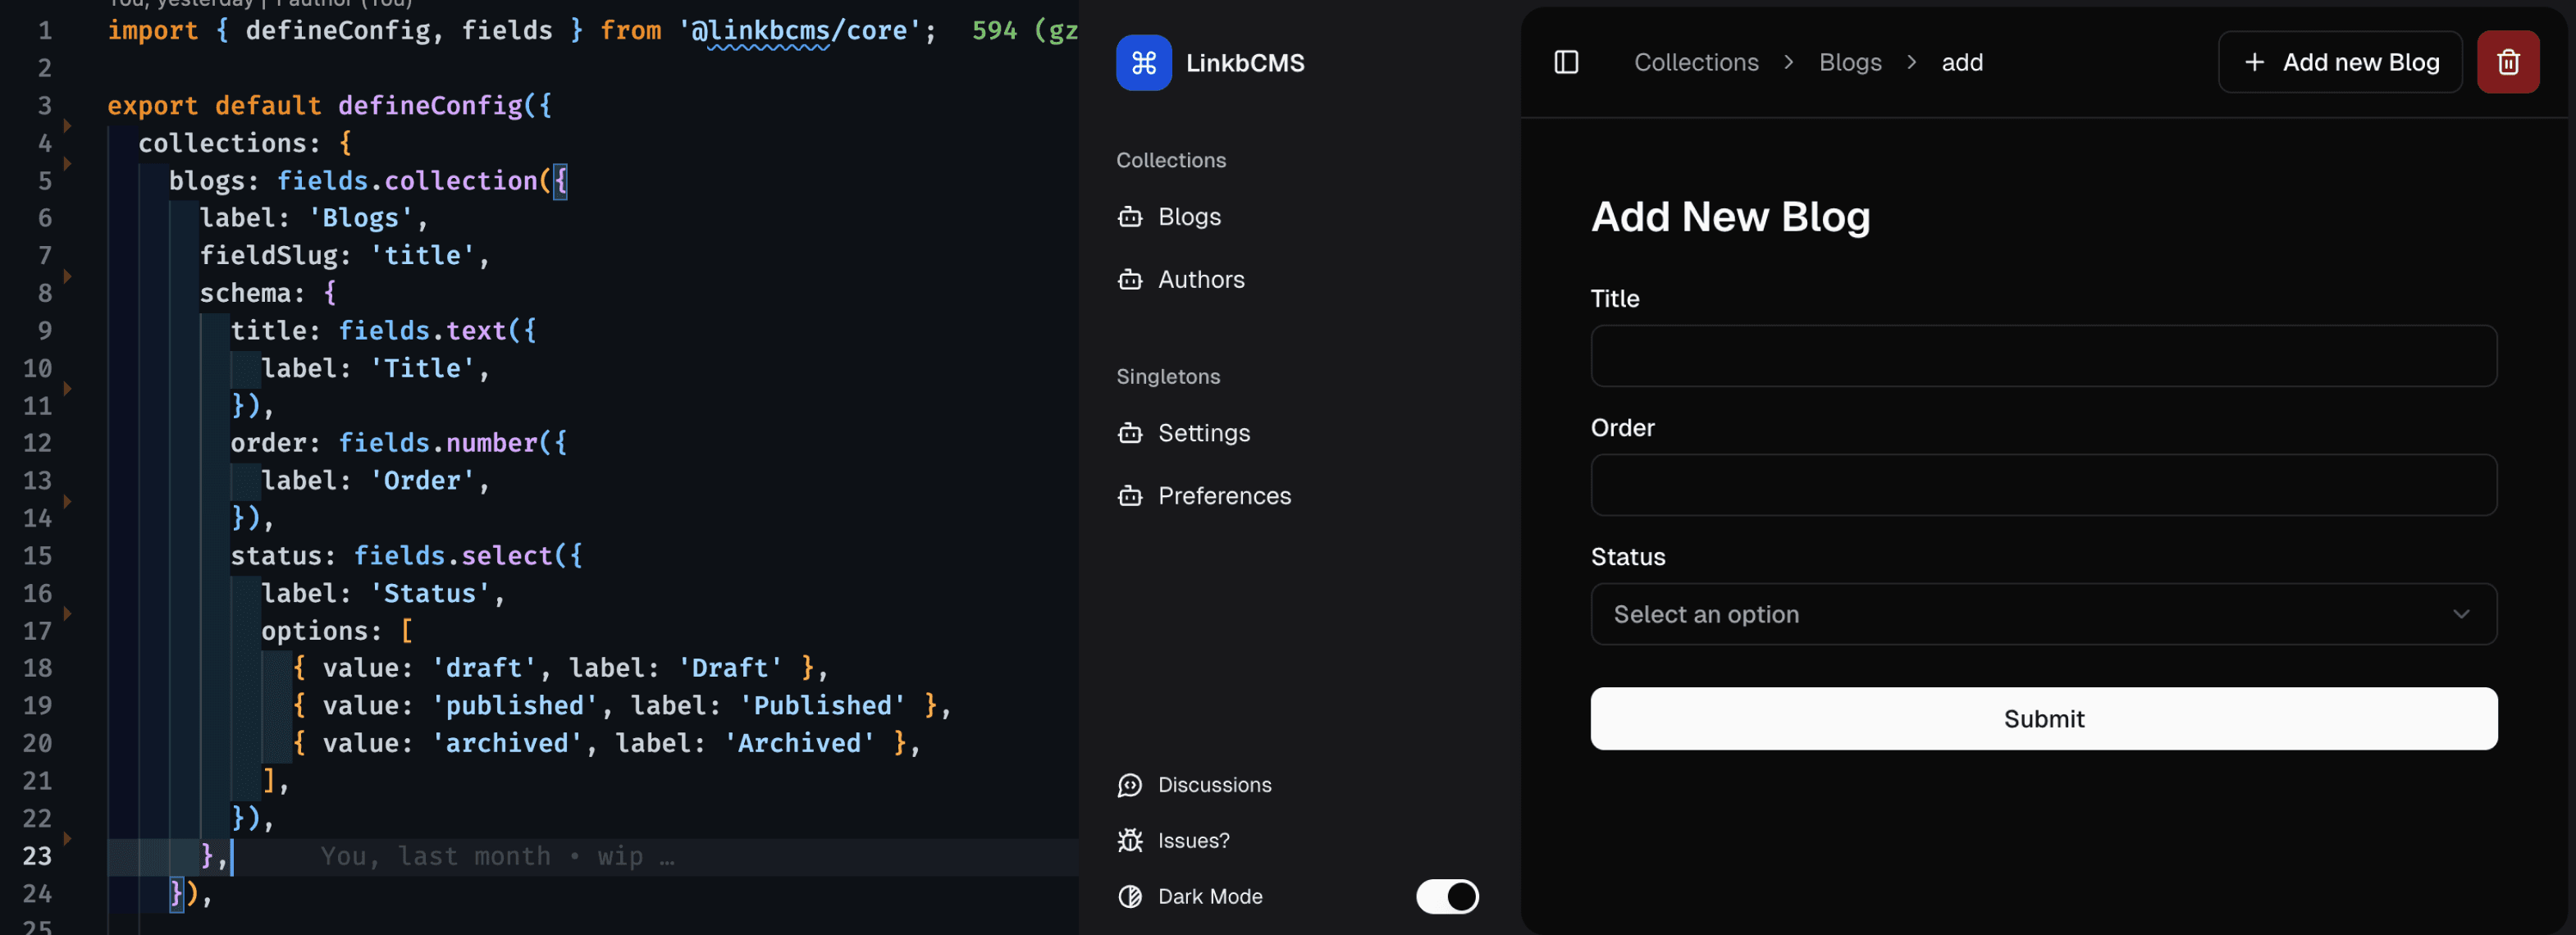Click the Collections breadcrumb
The image size is (2576, 935).
[x=1696, y=62]
